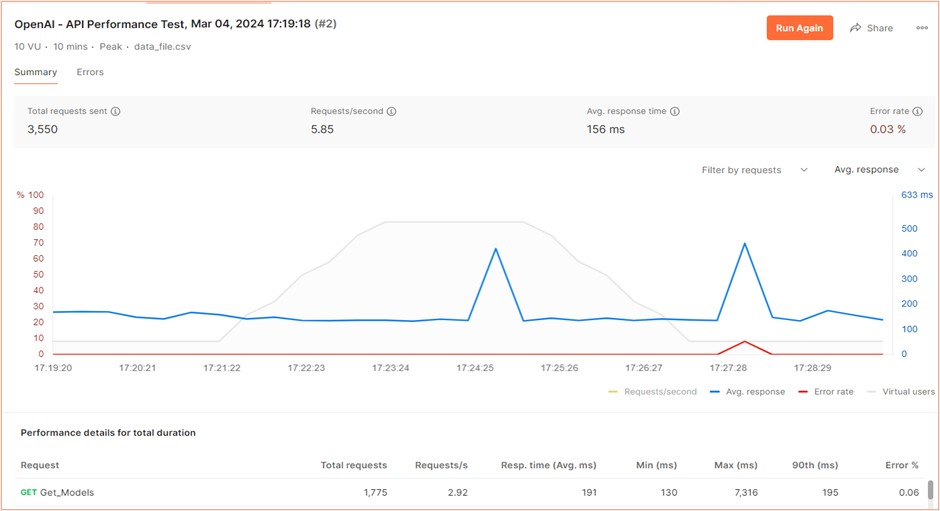Click the GET method label in table
The width and height of the screenshot is (940, 511).
[29, 492]
